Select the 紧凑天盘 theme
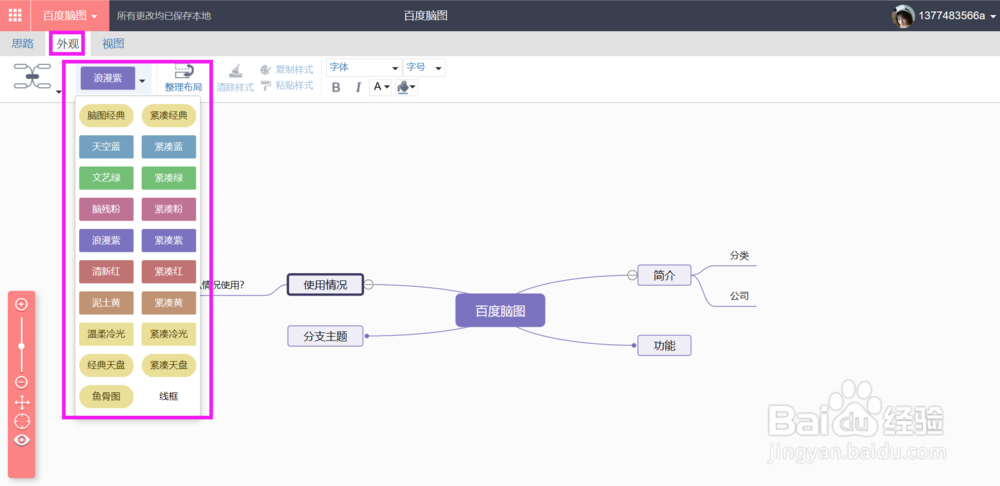The height and width of the screenshot is (486, 1000). tap(169, 365)
